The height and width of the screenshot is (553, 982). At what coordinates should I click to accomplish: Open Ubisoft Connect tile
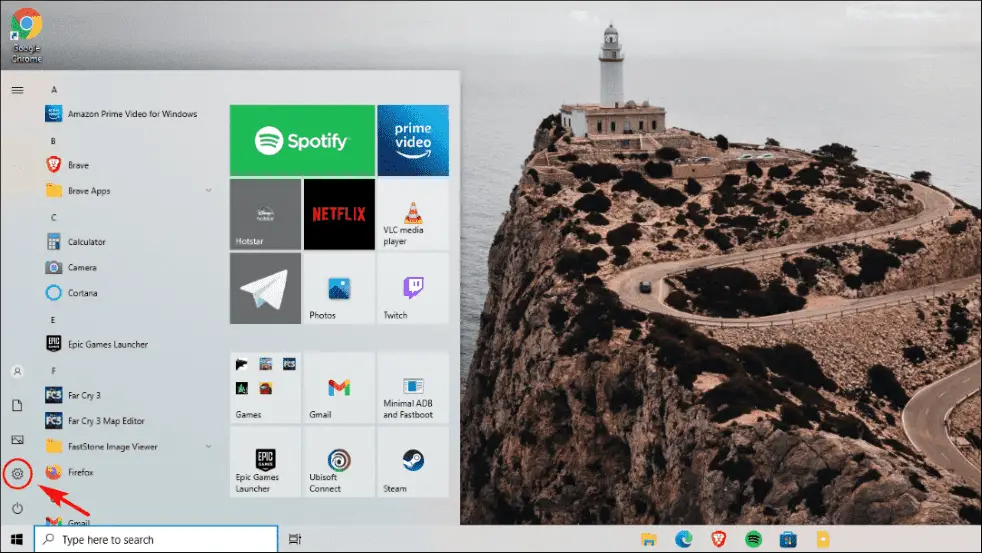[x=339, y=462]
